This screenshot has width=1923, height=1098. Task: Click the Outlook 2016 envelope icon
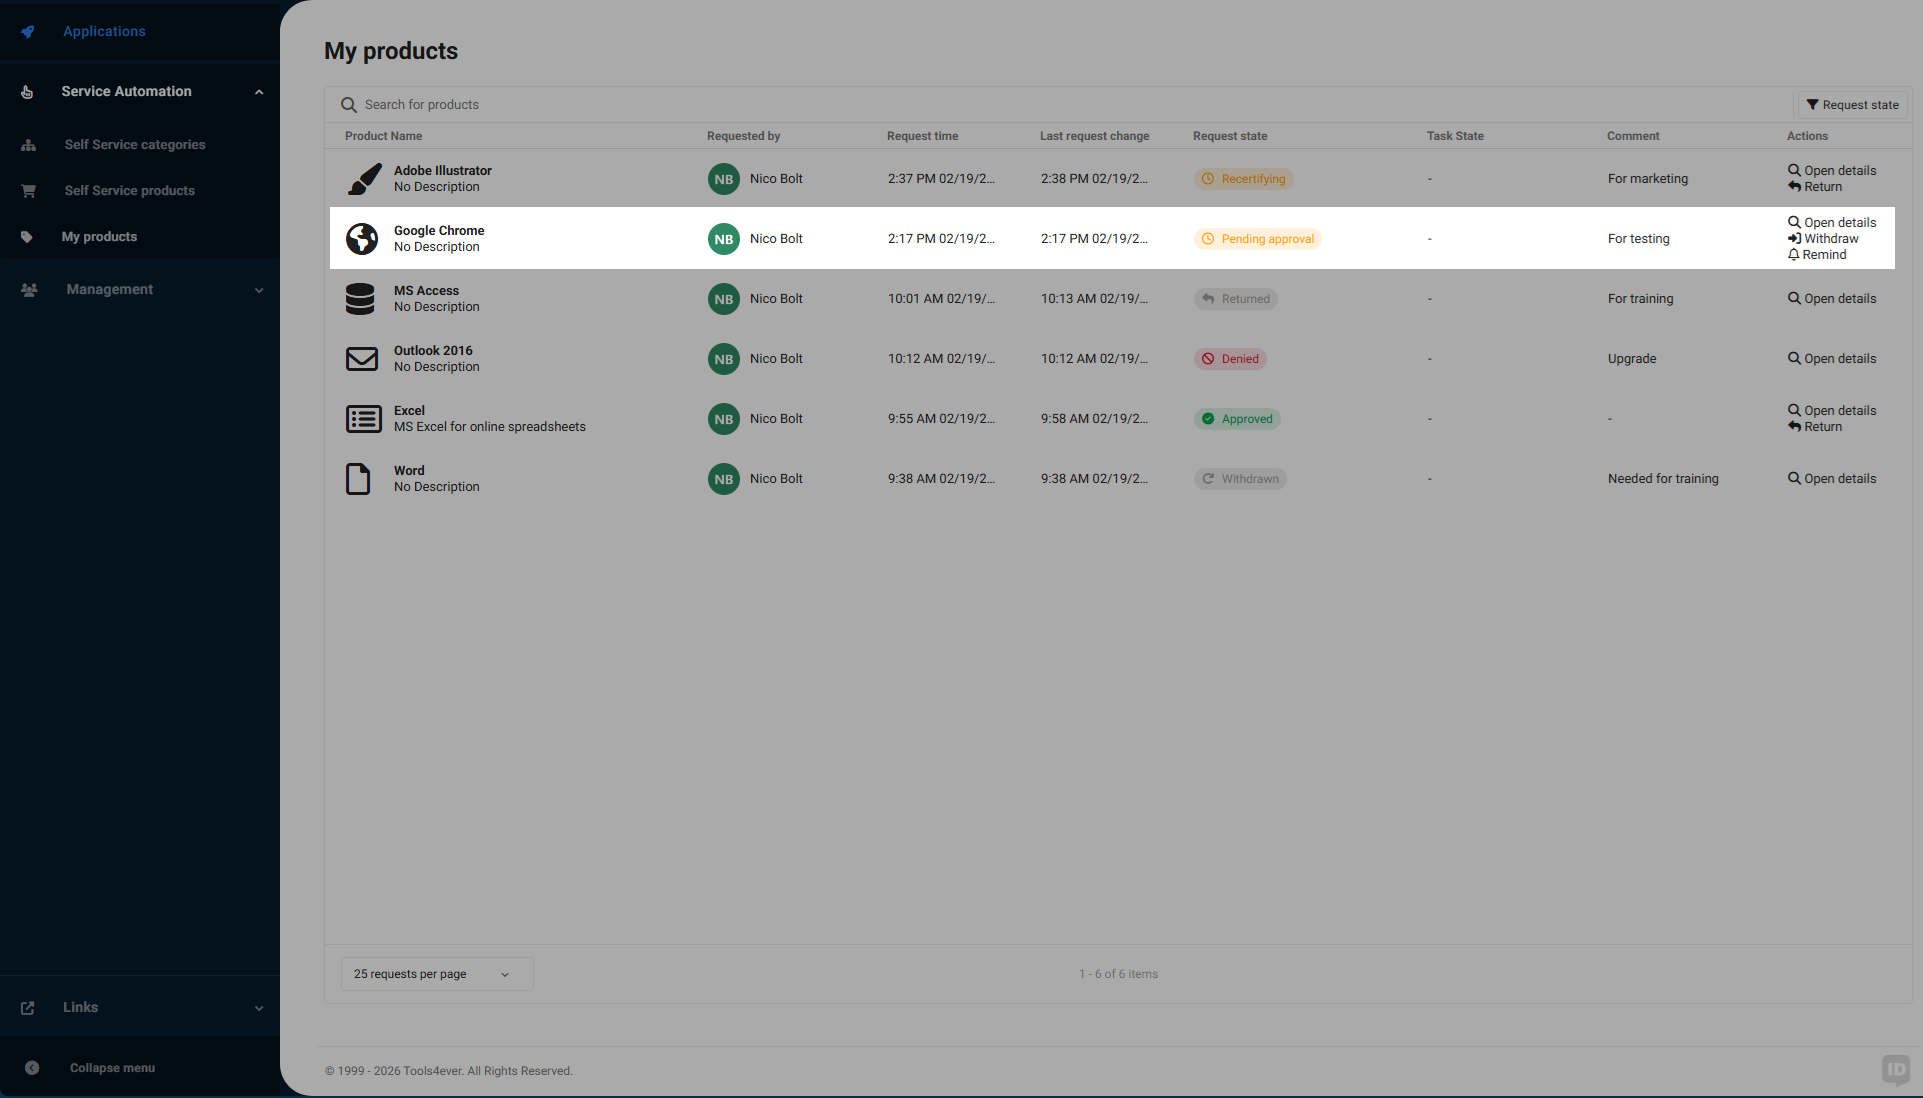tap(362, 358)
